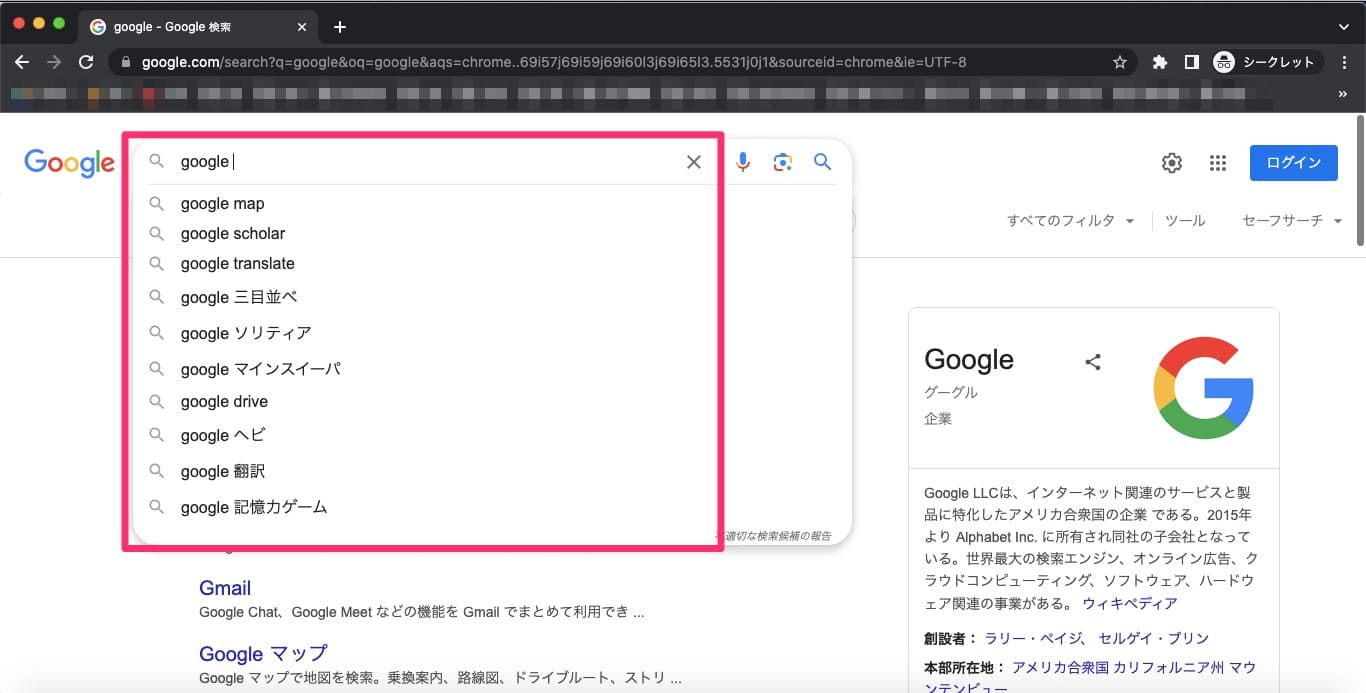Go back with the browser back arrow
This screenshot has height=693, width=1366.
click(22, 62)
